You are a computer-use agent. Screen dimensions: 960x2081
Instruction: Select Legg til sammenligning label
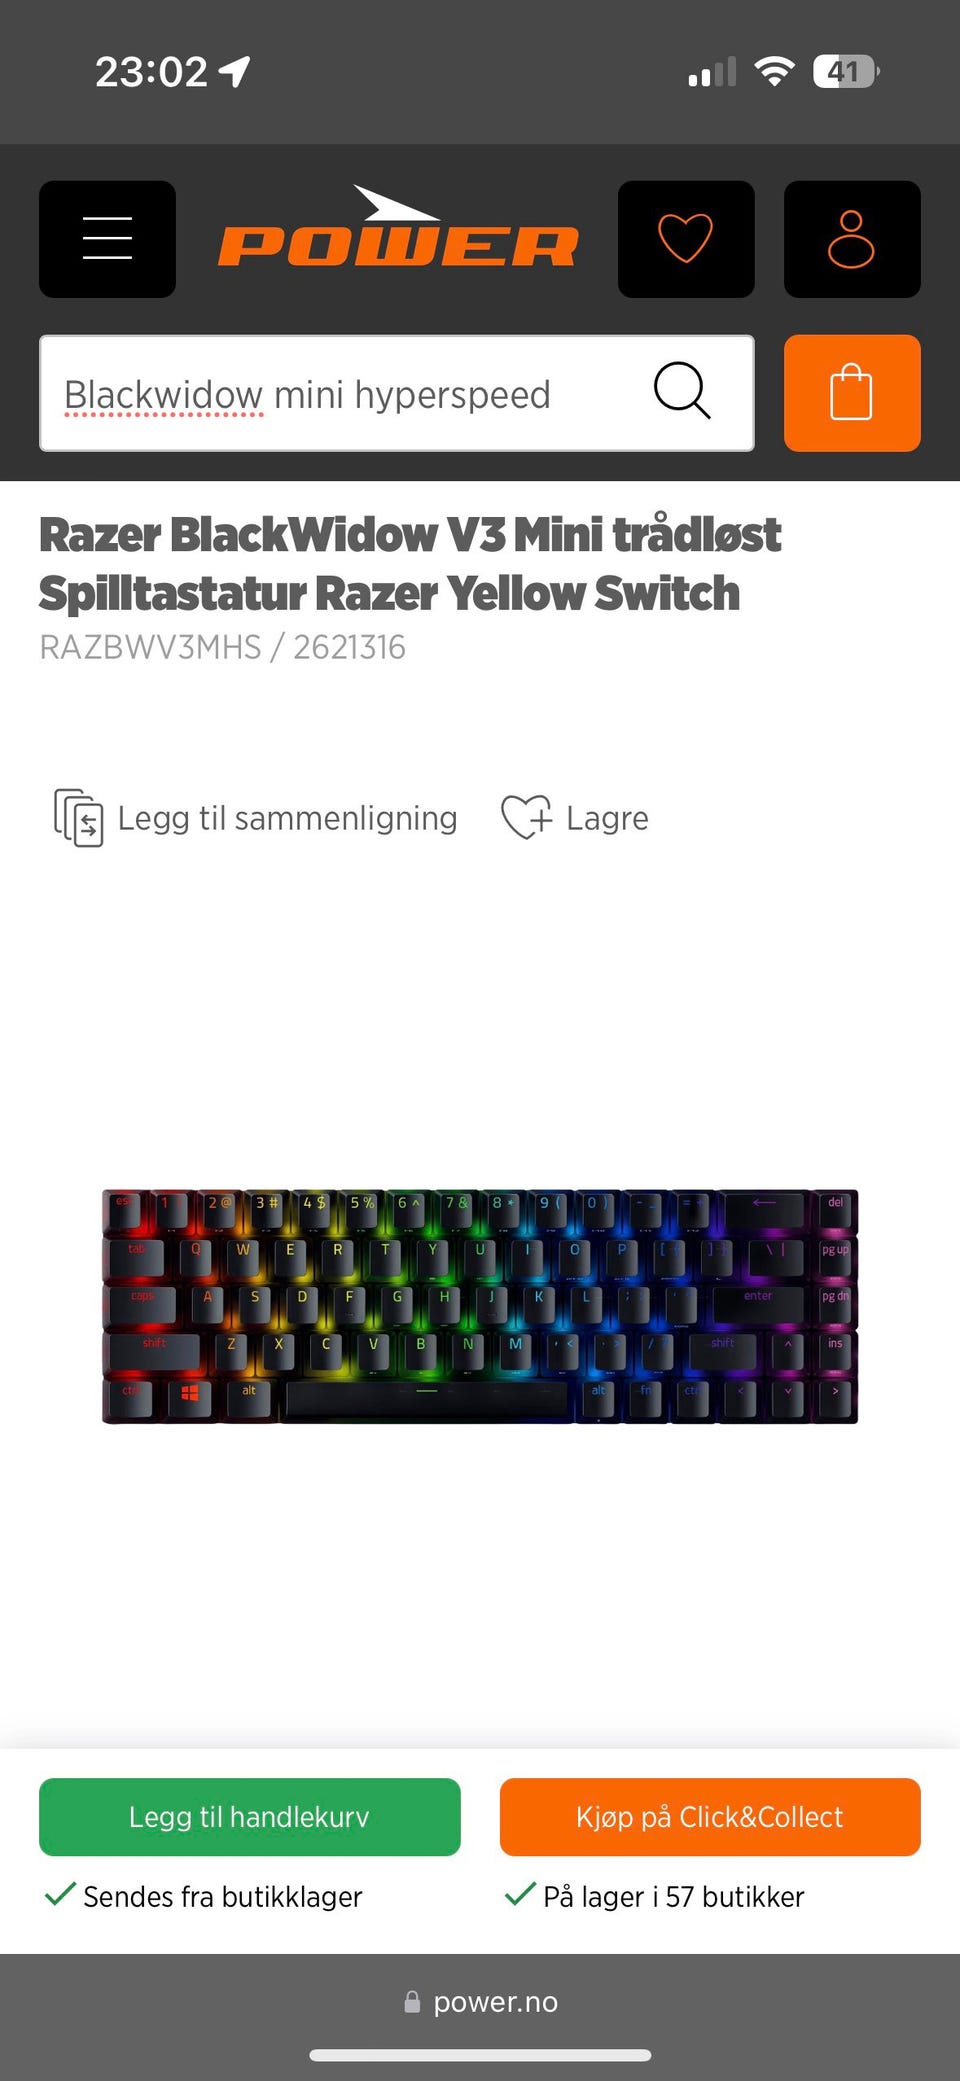point(287,818)
